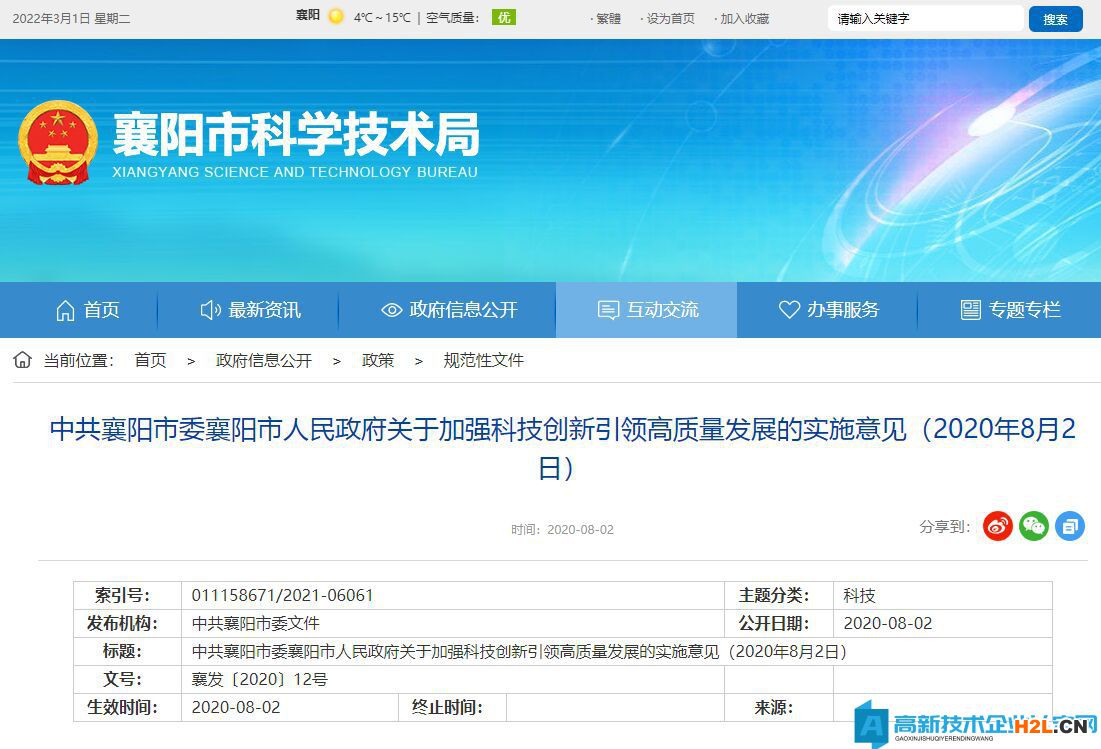Share the article to Weibo
The image size is (1101, 749).
997,525
